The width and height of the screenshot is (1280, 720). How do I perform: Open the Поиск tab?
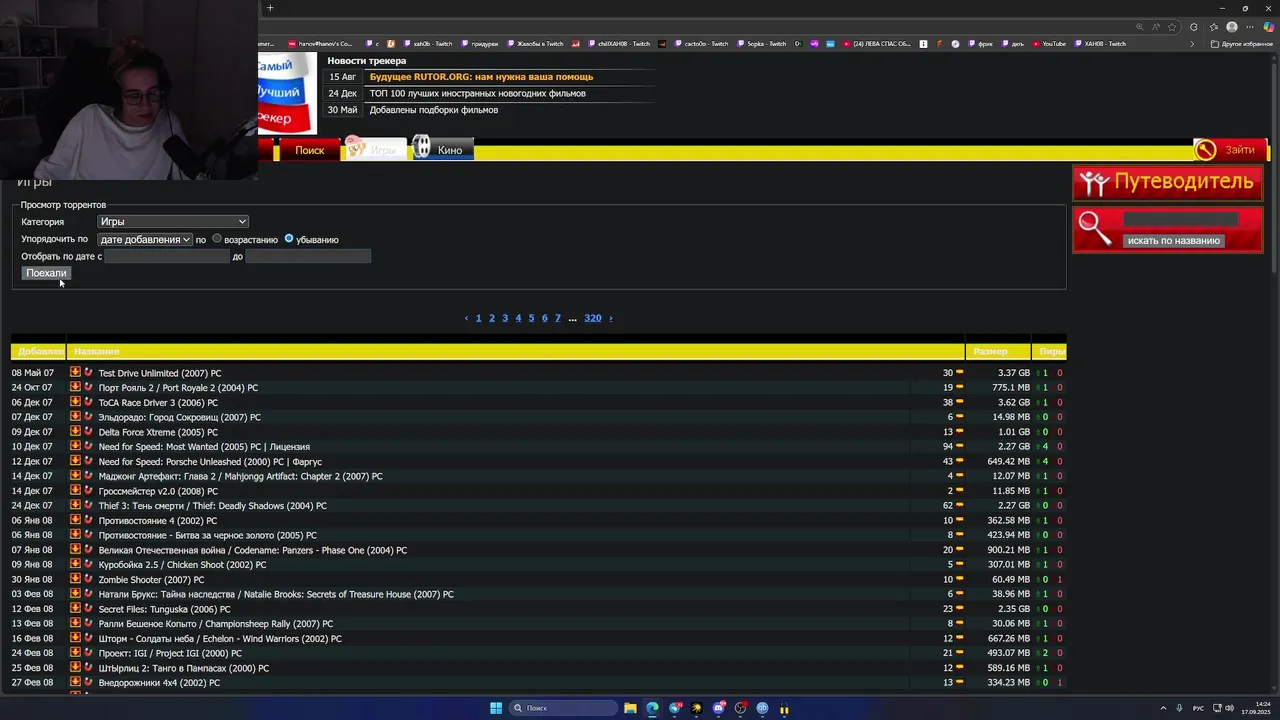[x=309, y=150]
